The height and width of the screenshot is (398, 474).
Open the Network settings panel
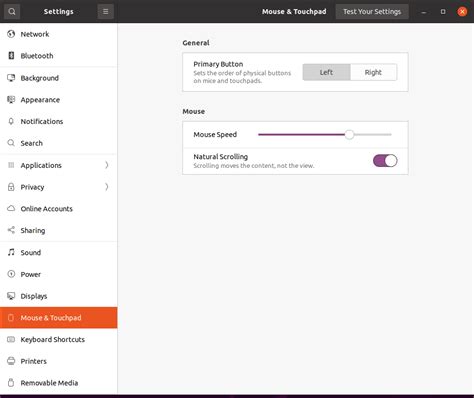(x=59, y=34)
